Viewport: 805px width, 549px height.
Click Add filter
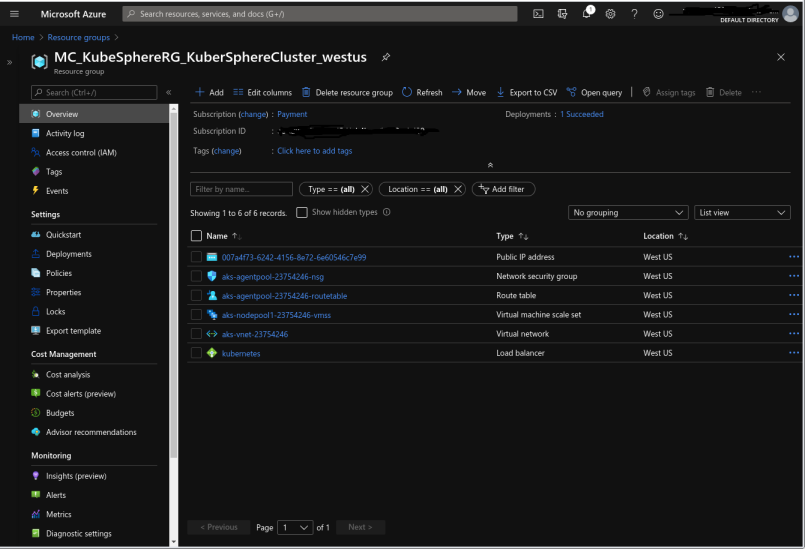tap(503, 189)
